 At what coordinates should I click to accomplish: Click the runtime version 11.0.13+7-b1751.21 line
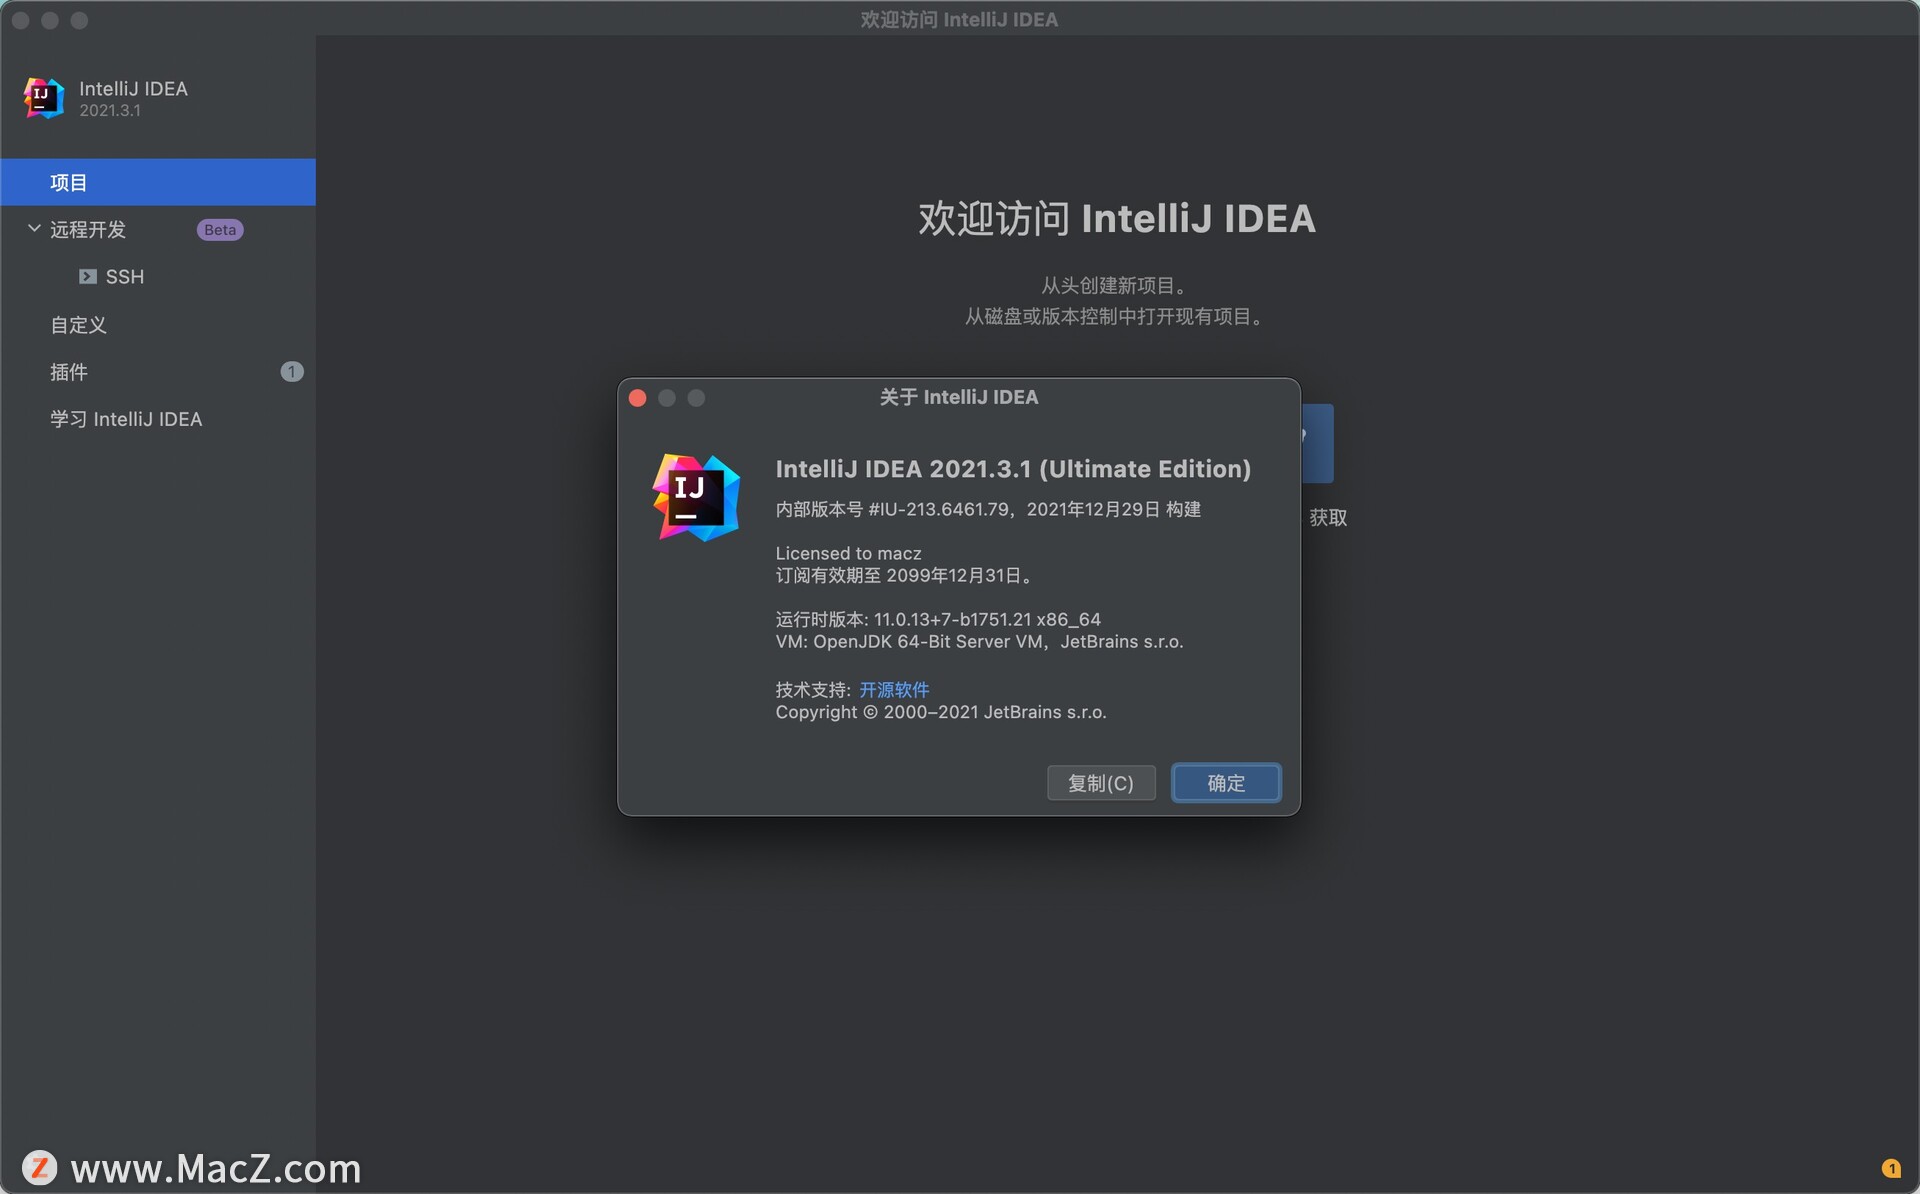click(x=938, y=619)
